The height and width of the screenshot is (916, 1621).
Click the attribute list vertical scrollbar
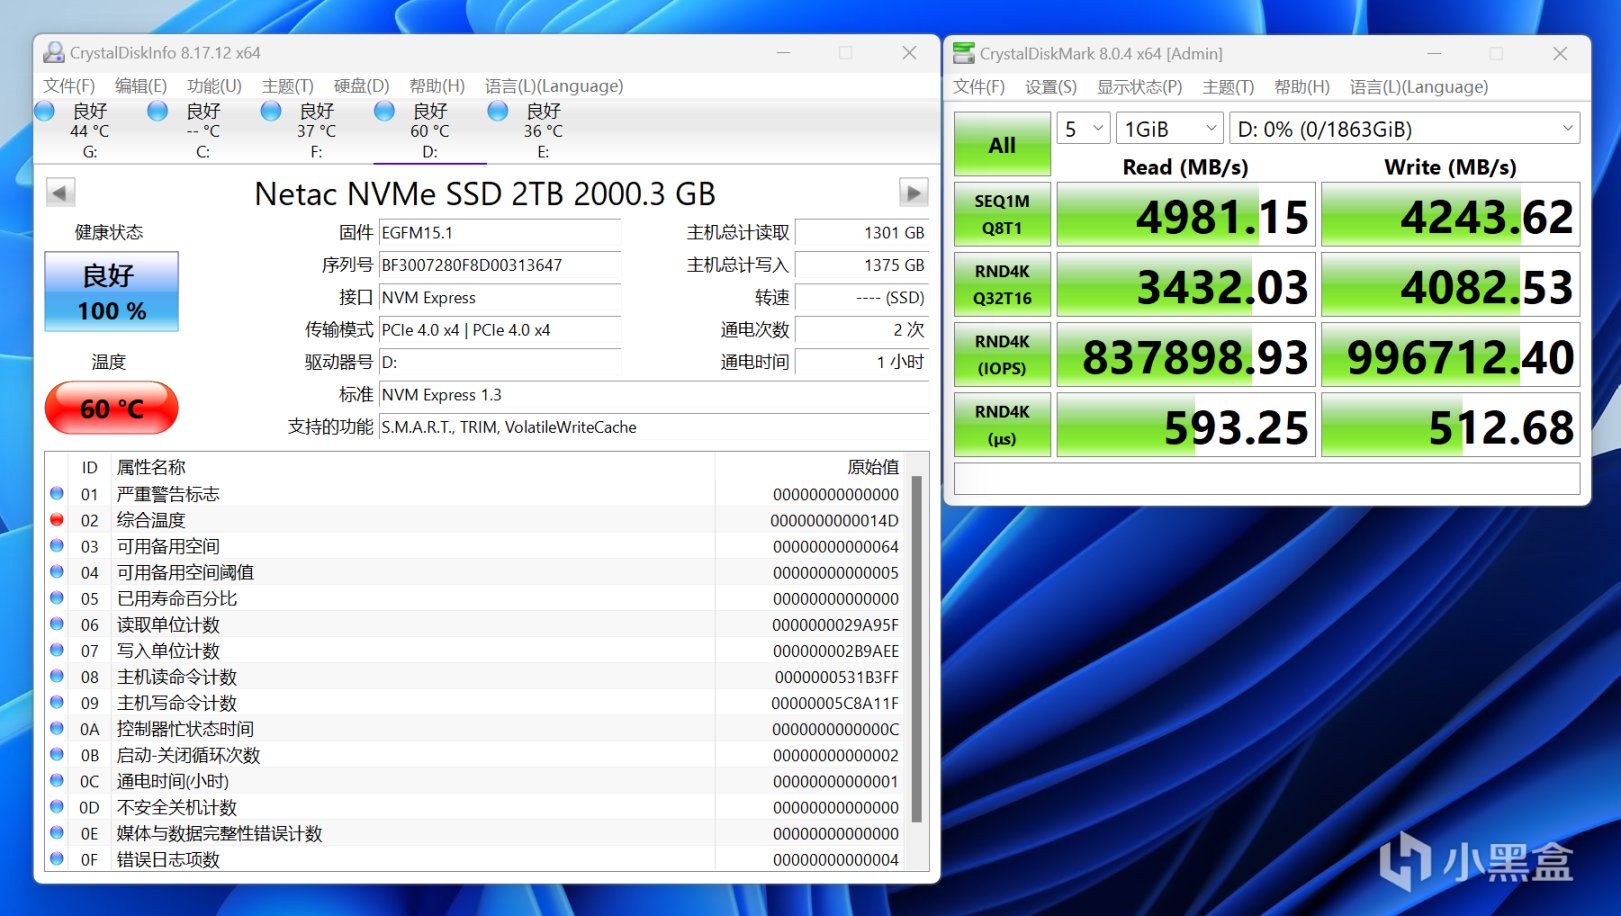click(917, 650)
